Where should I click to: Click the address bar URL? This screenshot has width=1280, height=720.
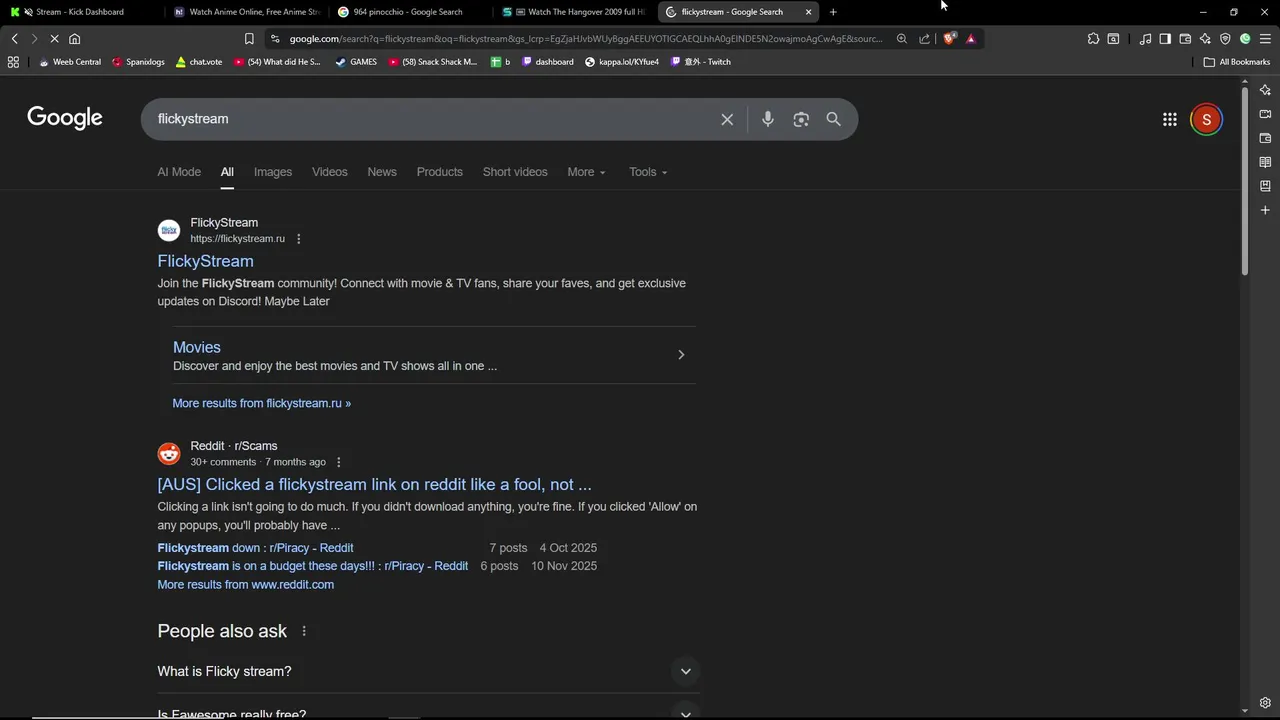(586, 39)
